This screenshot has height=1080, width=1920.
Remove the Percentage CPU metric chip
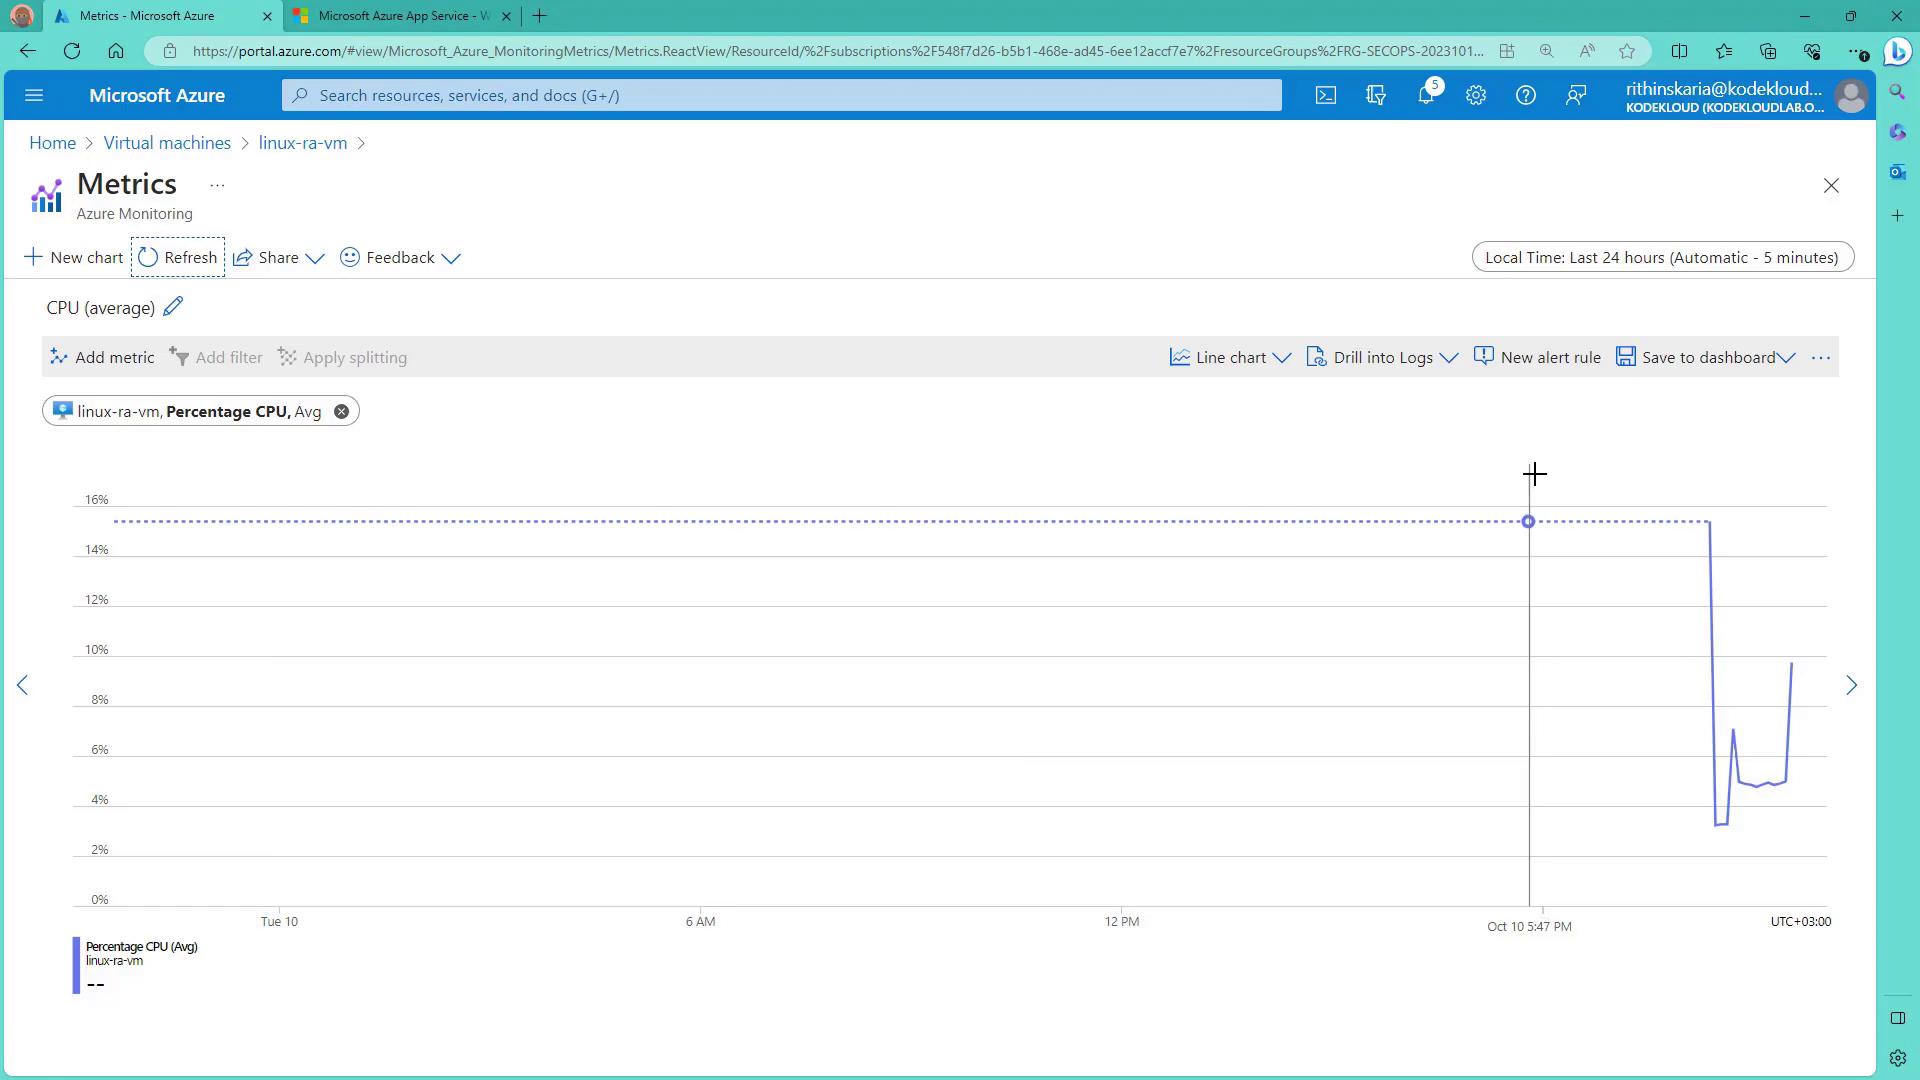coord(341,411)
